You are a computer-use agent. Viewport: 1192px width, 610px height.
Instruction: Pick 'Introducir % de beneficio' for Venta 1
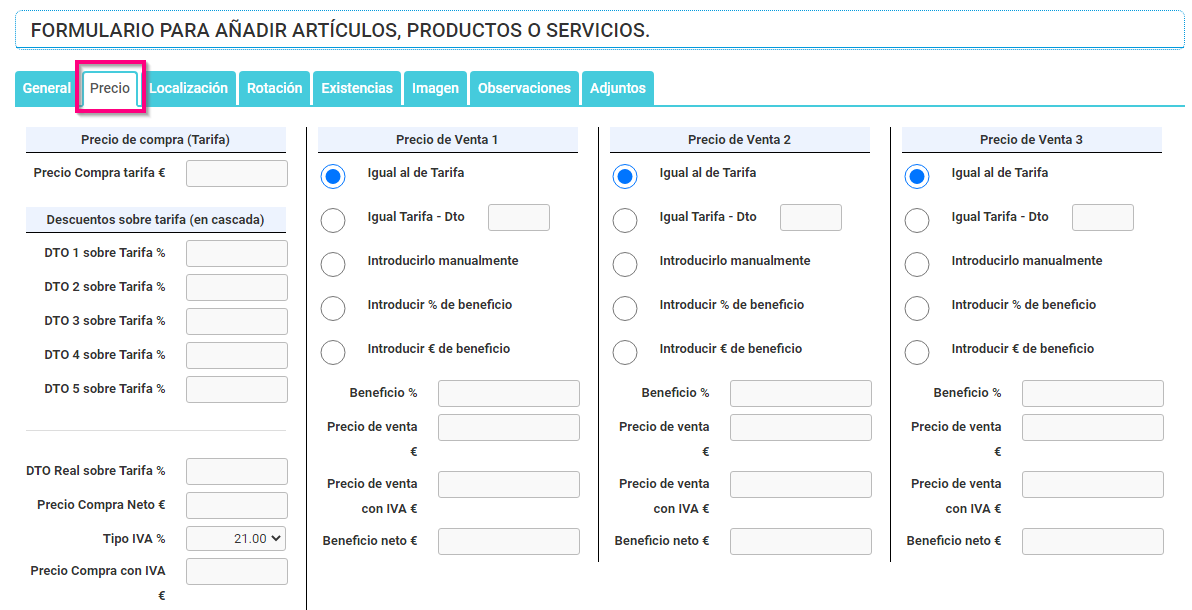(333, 309)
